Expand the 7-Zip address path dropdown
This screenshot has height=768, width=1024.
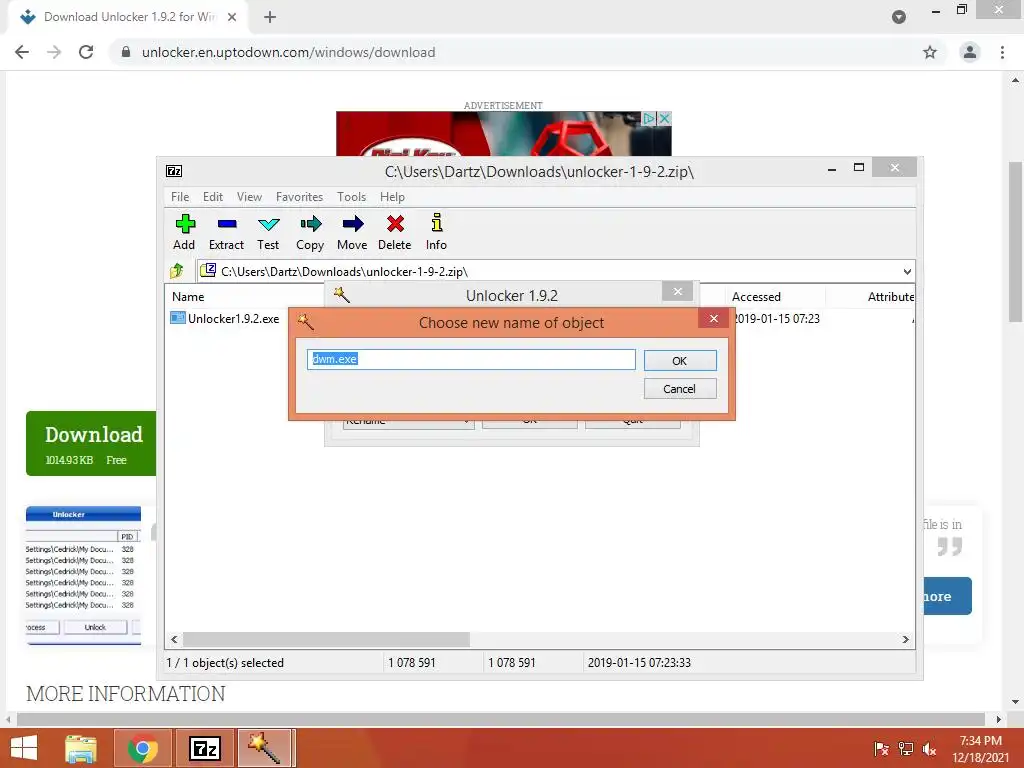click(x=907, y=272)
